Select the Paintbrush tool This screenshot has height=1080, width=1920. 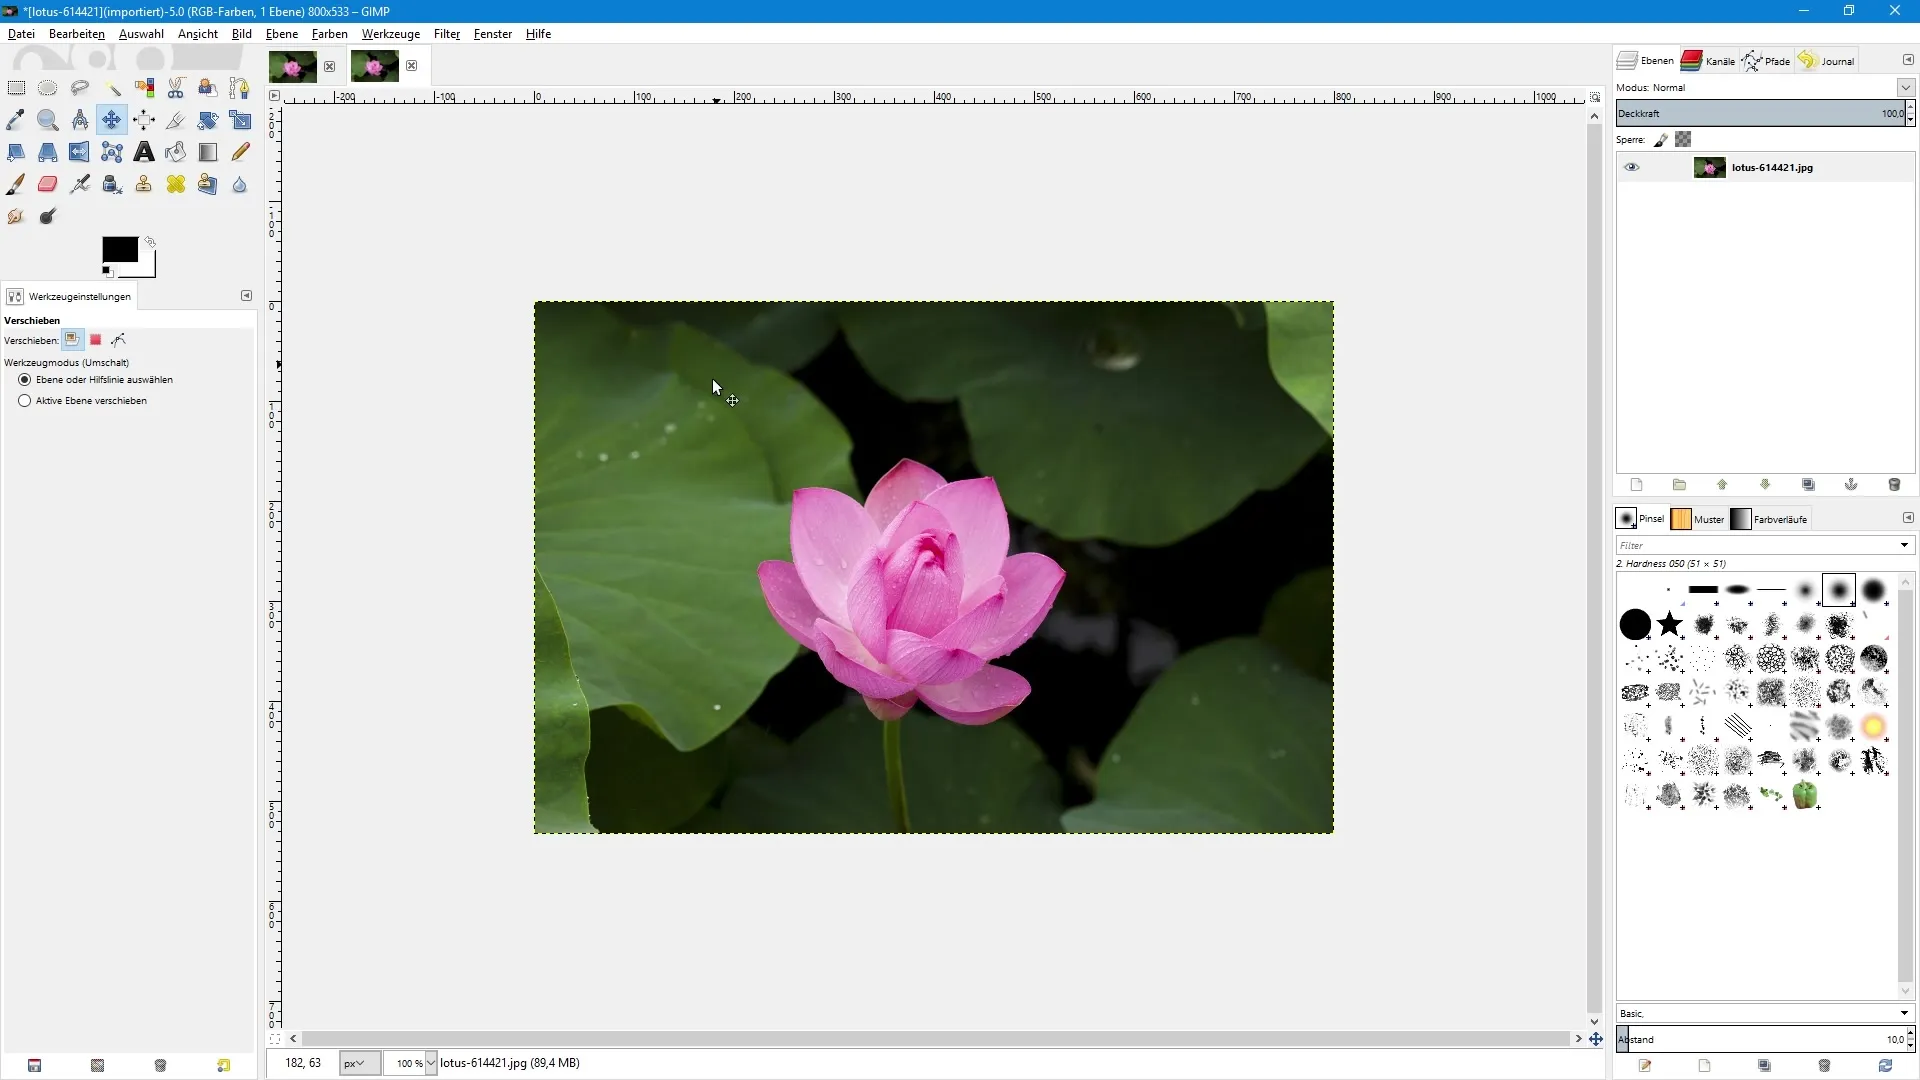[16, 184]
